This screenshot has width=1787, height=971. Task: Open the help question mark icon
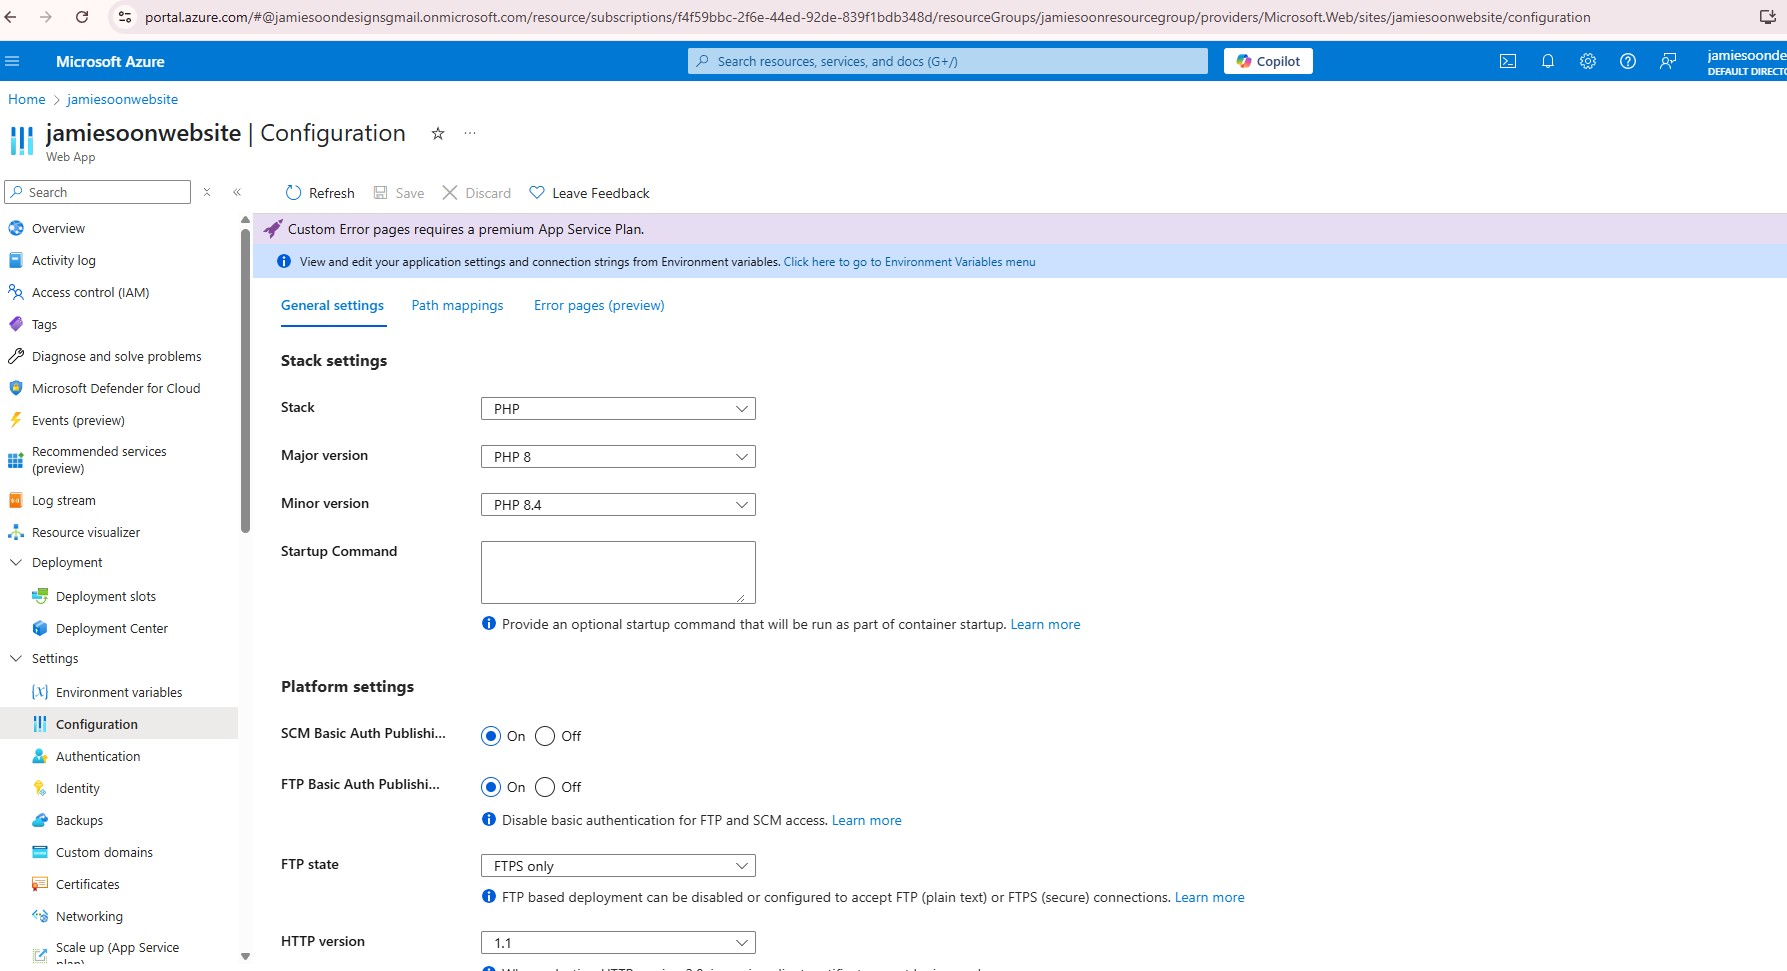tap(1628, 61)
